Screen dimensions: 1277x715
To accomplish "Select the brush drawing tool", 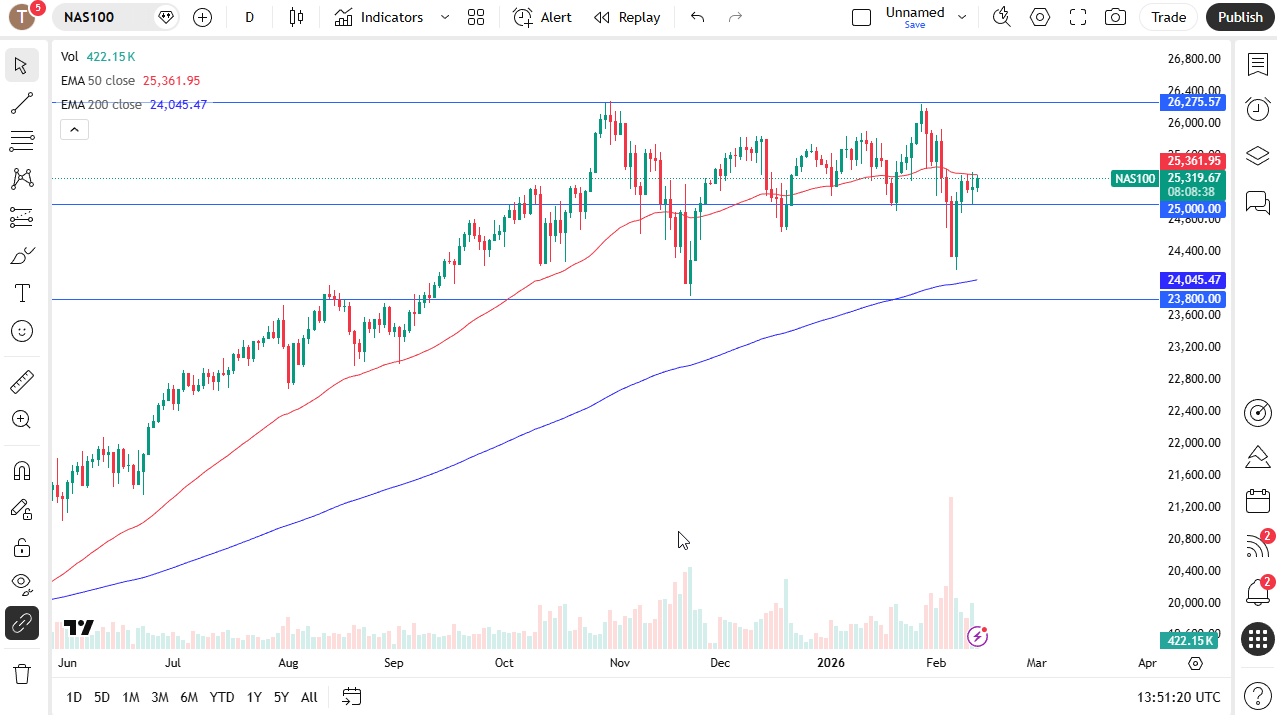I will [x=21, y=255].
